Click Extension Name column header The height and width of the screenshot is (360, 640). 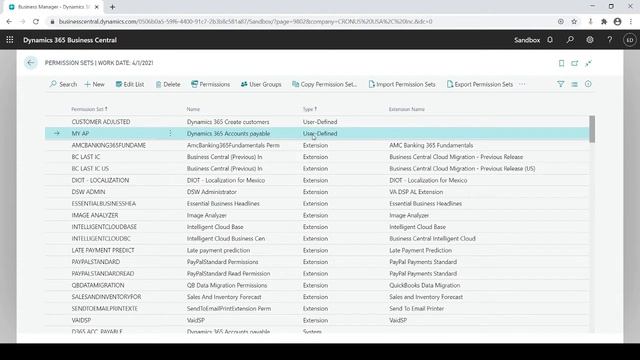click(407, 109)
